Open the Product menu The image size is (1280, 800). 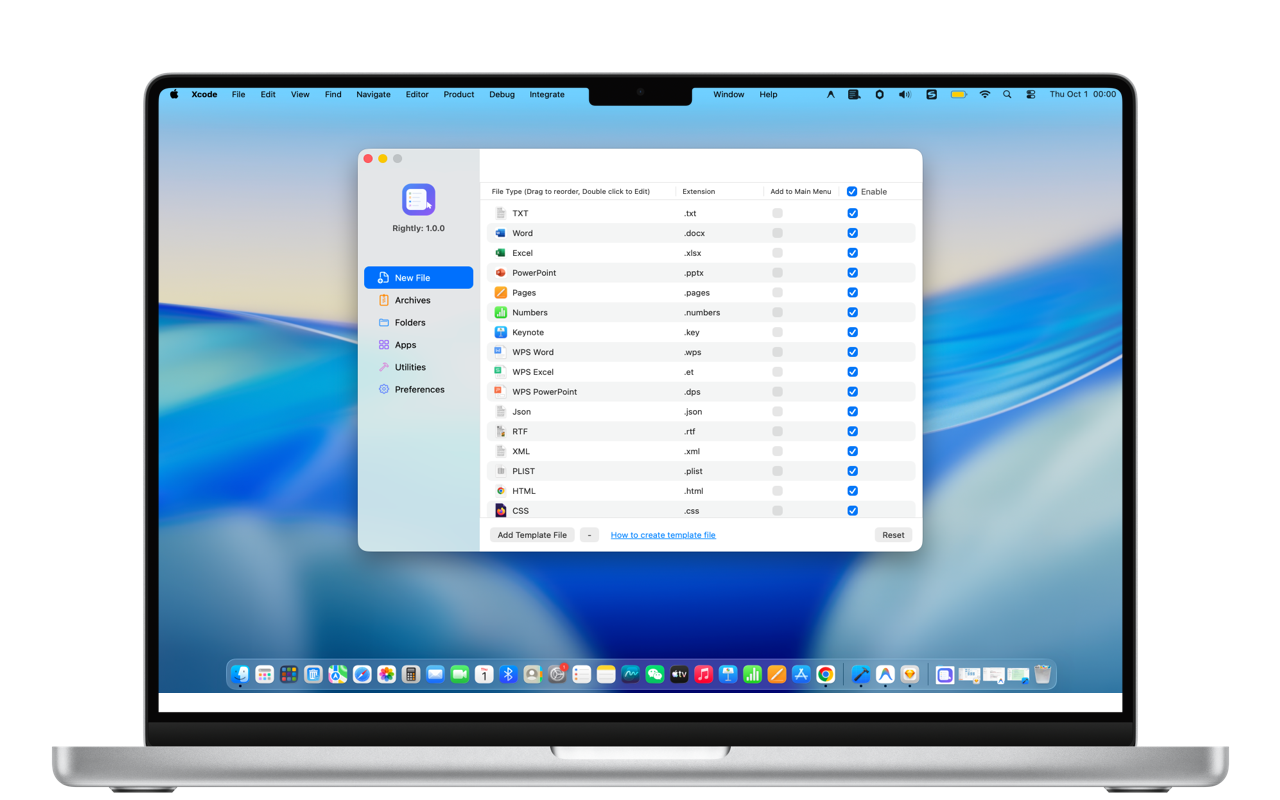[x=459, y=95]
